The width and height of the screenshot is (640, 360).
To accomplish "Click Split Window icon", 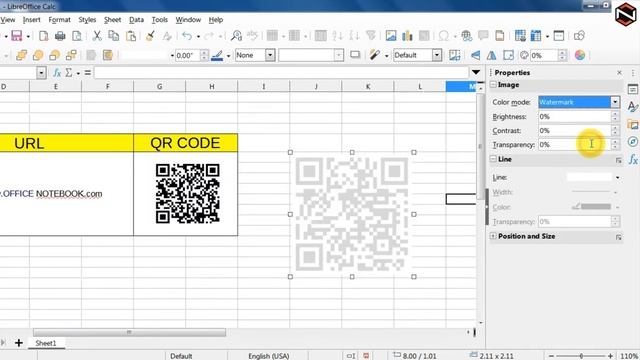I will 559,36.
